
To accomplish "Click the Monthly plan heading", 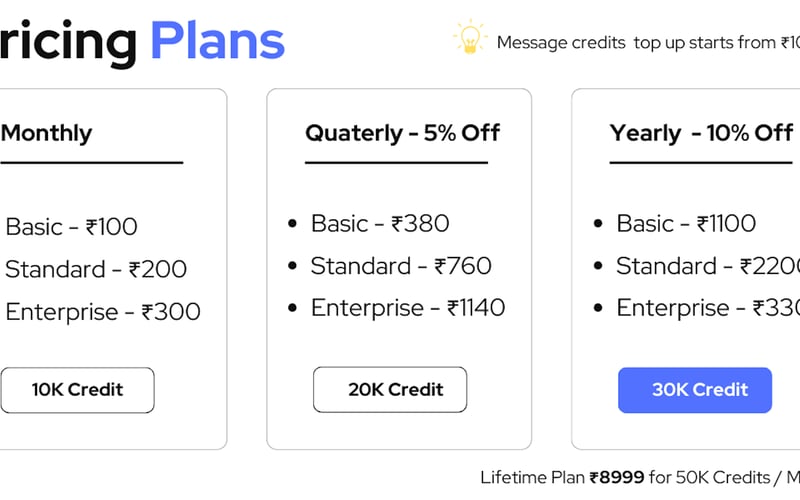I will tap(46, 133).
